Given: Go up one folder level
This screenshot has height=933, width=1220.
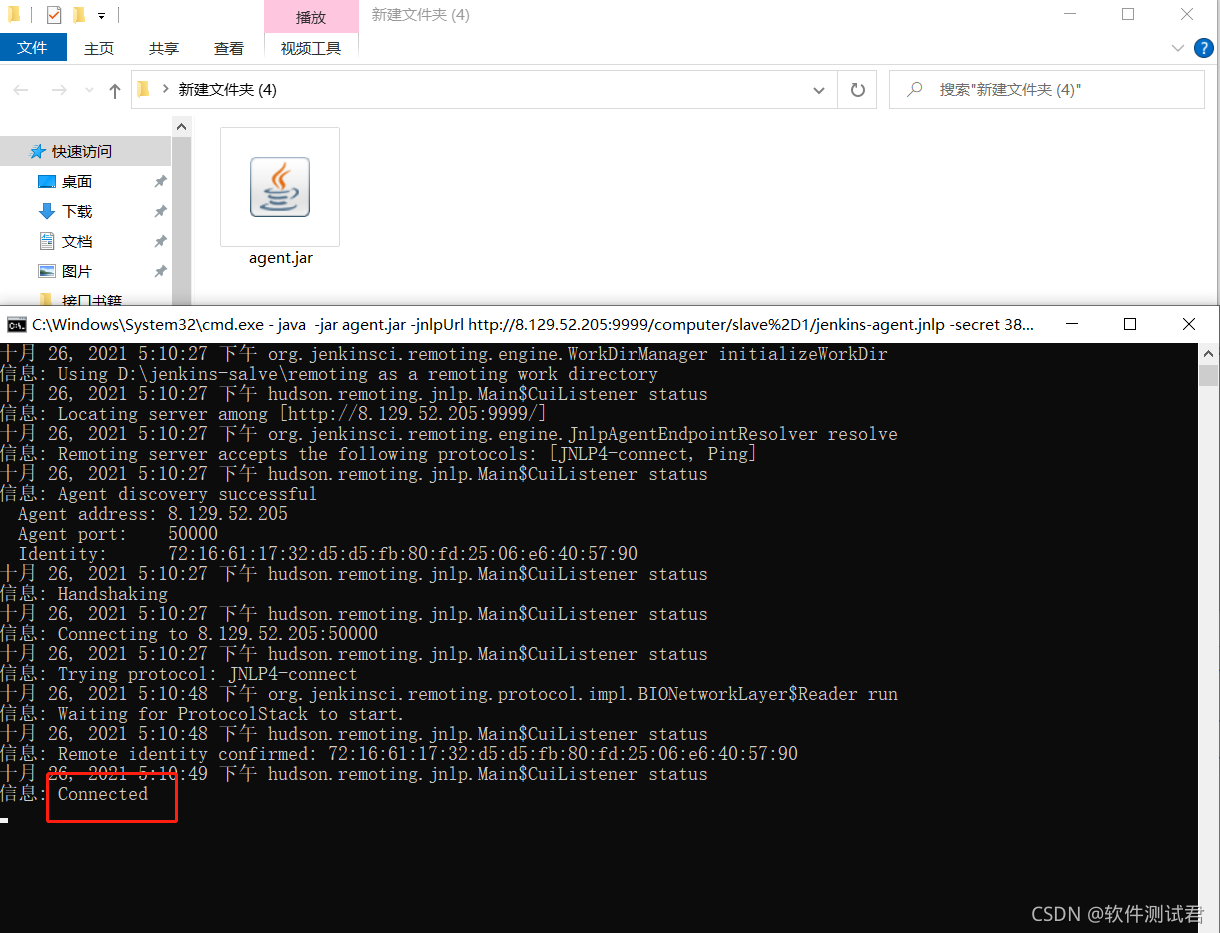Looking at the screenshot, I should (115, 90).
